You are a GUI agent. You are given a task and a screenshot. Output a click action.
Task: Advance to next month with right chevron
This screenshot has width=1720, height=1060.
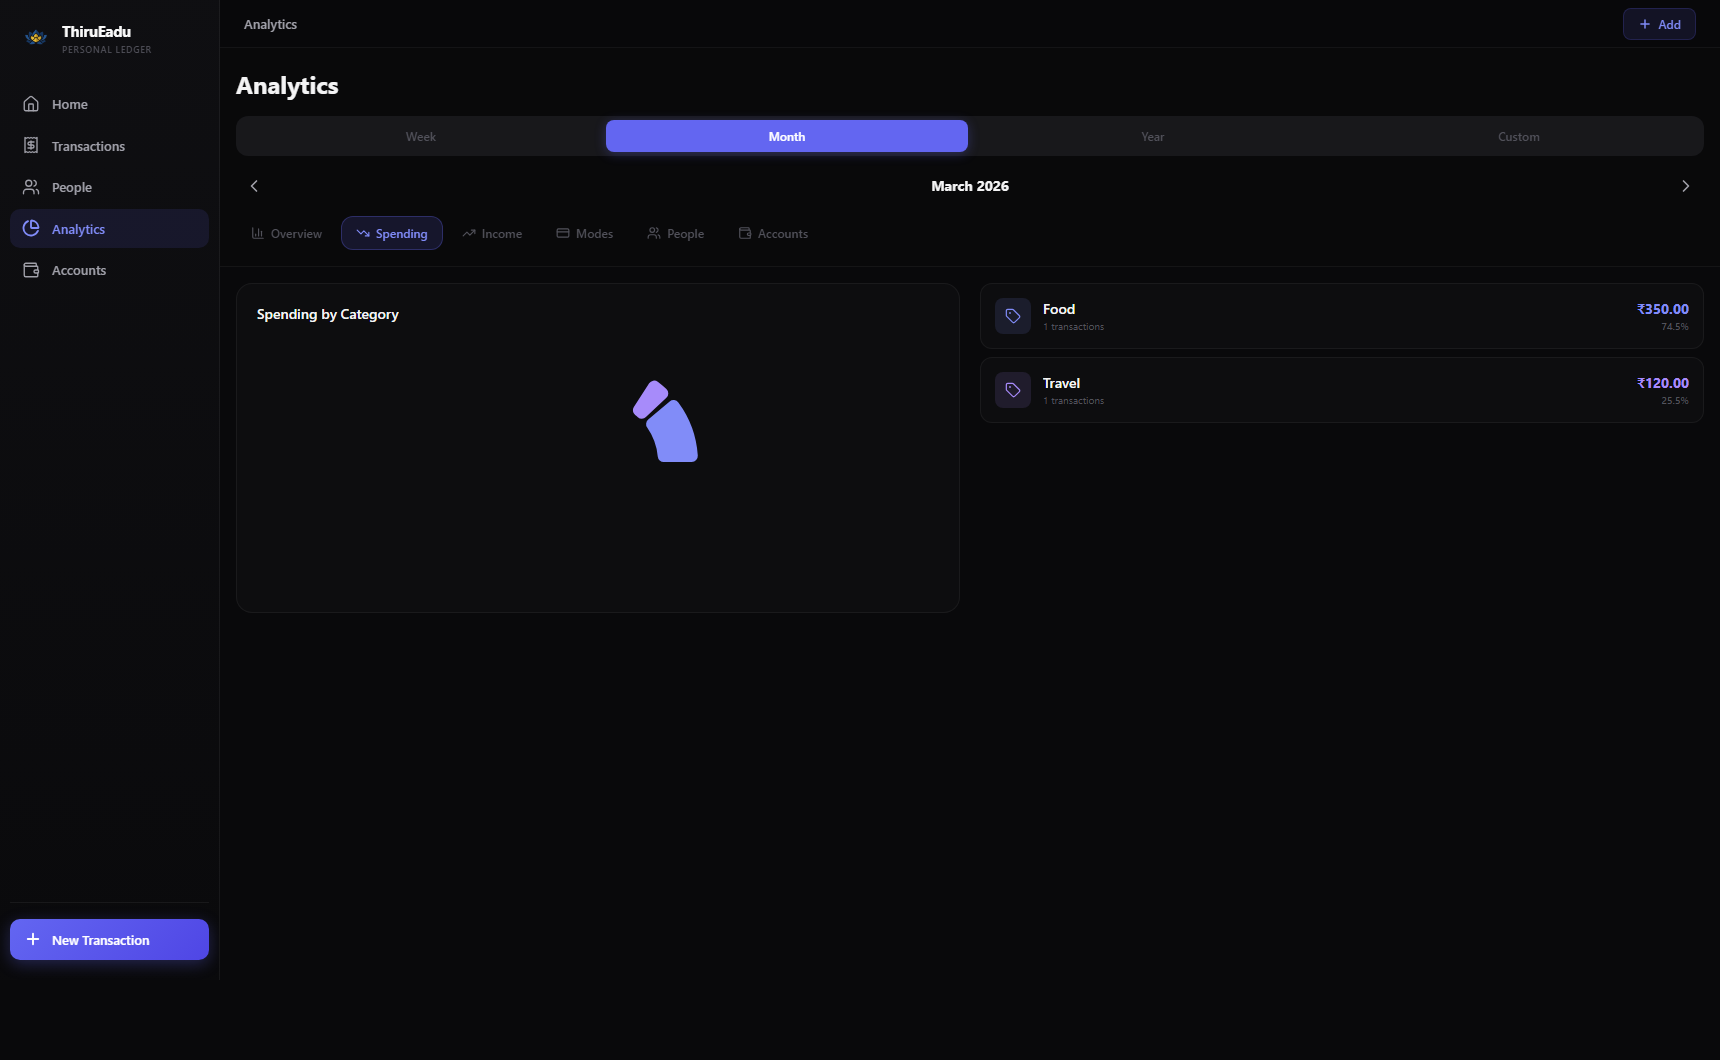tap(1685, 186)
